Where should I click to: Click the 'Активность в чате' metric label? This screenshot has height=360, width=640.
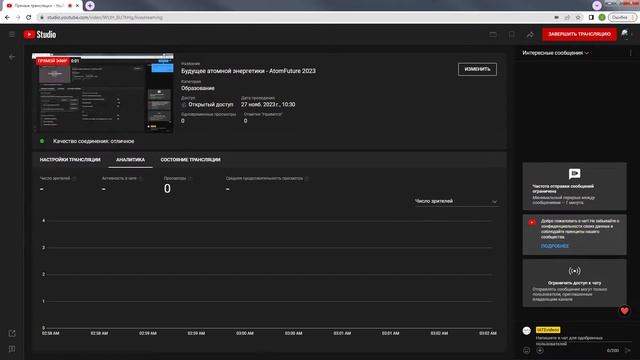coord(119,178)
